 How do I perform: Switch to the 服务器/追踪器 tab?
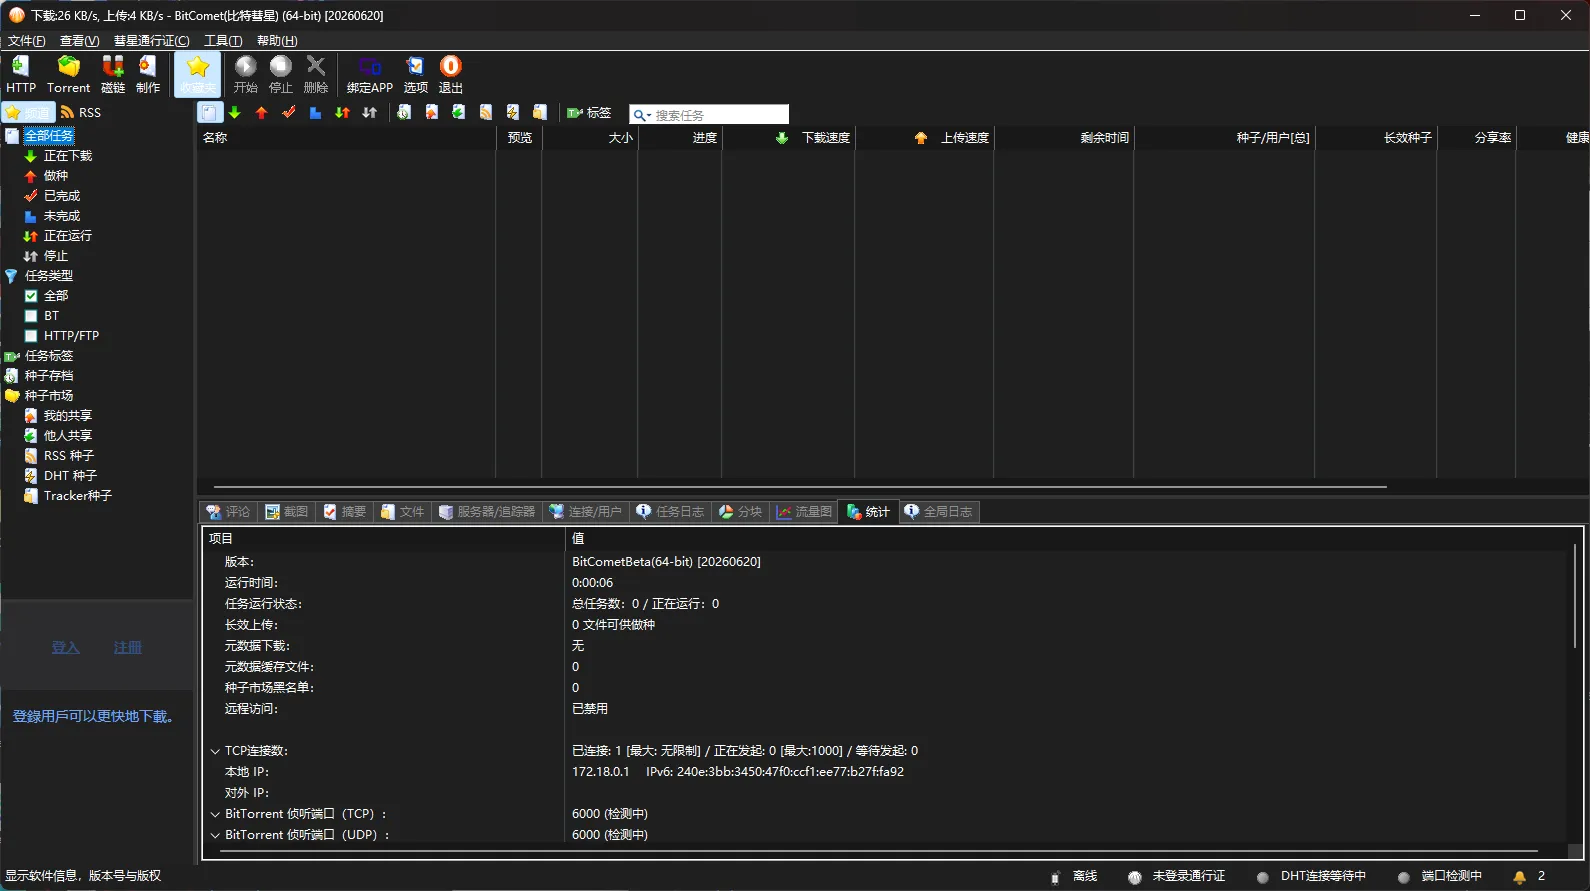[x=487, y=512]
